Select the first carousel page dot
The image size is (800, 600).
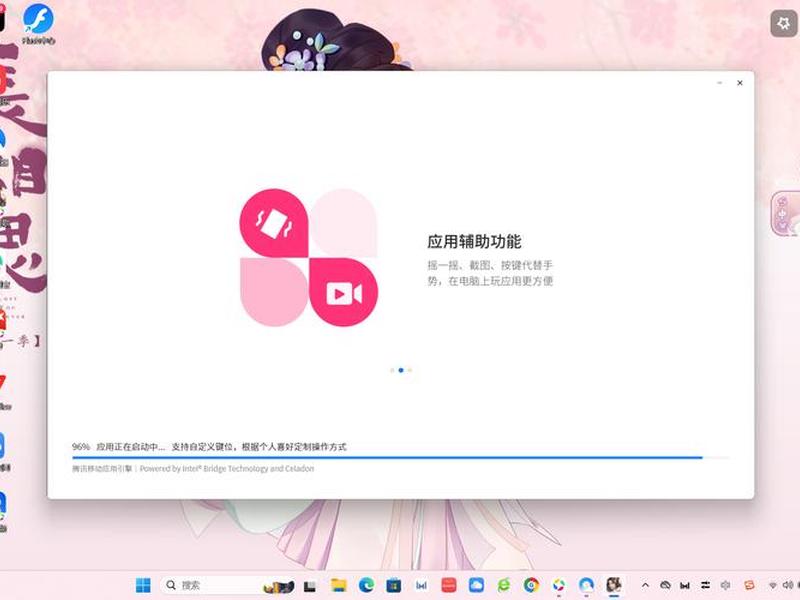(x=392, y=370)
